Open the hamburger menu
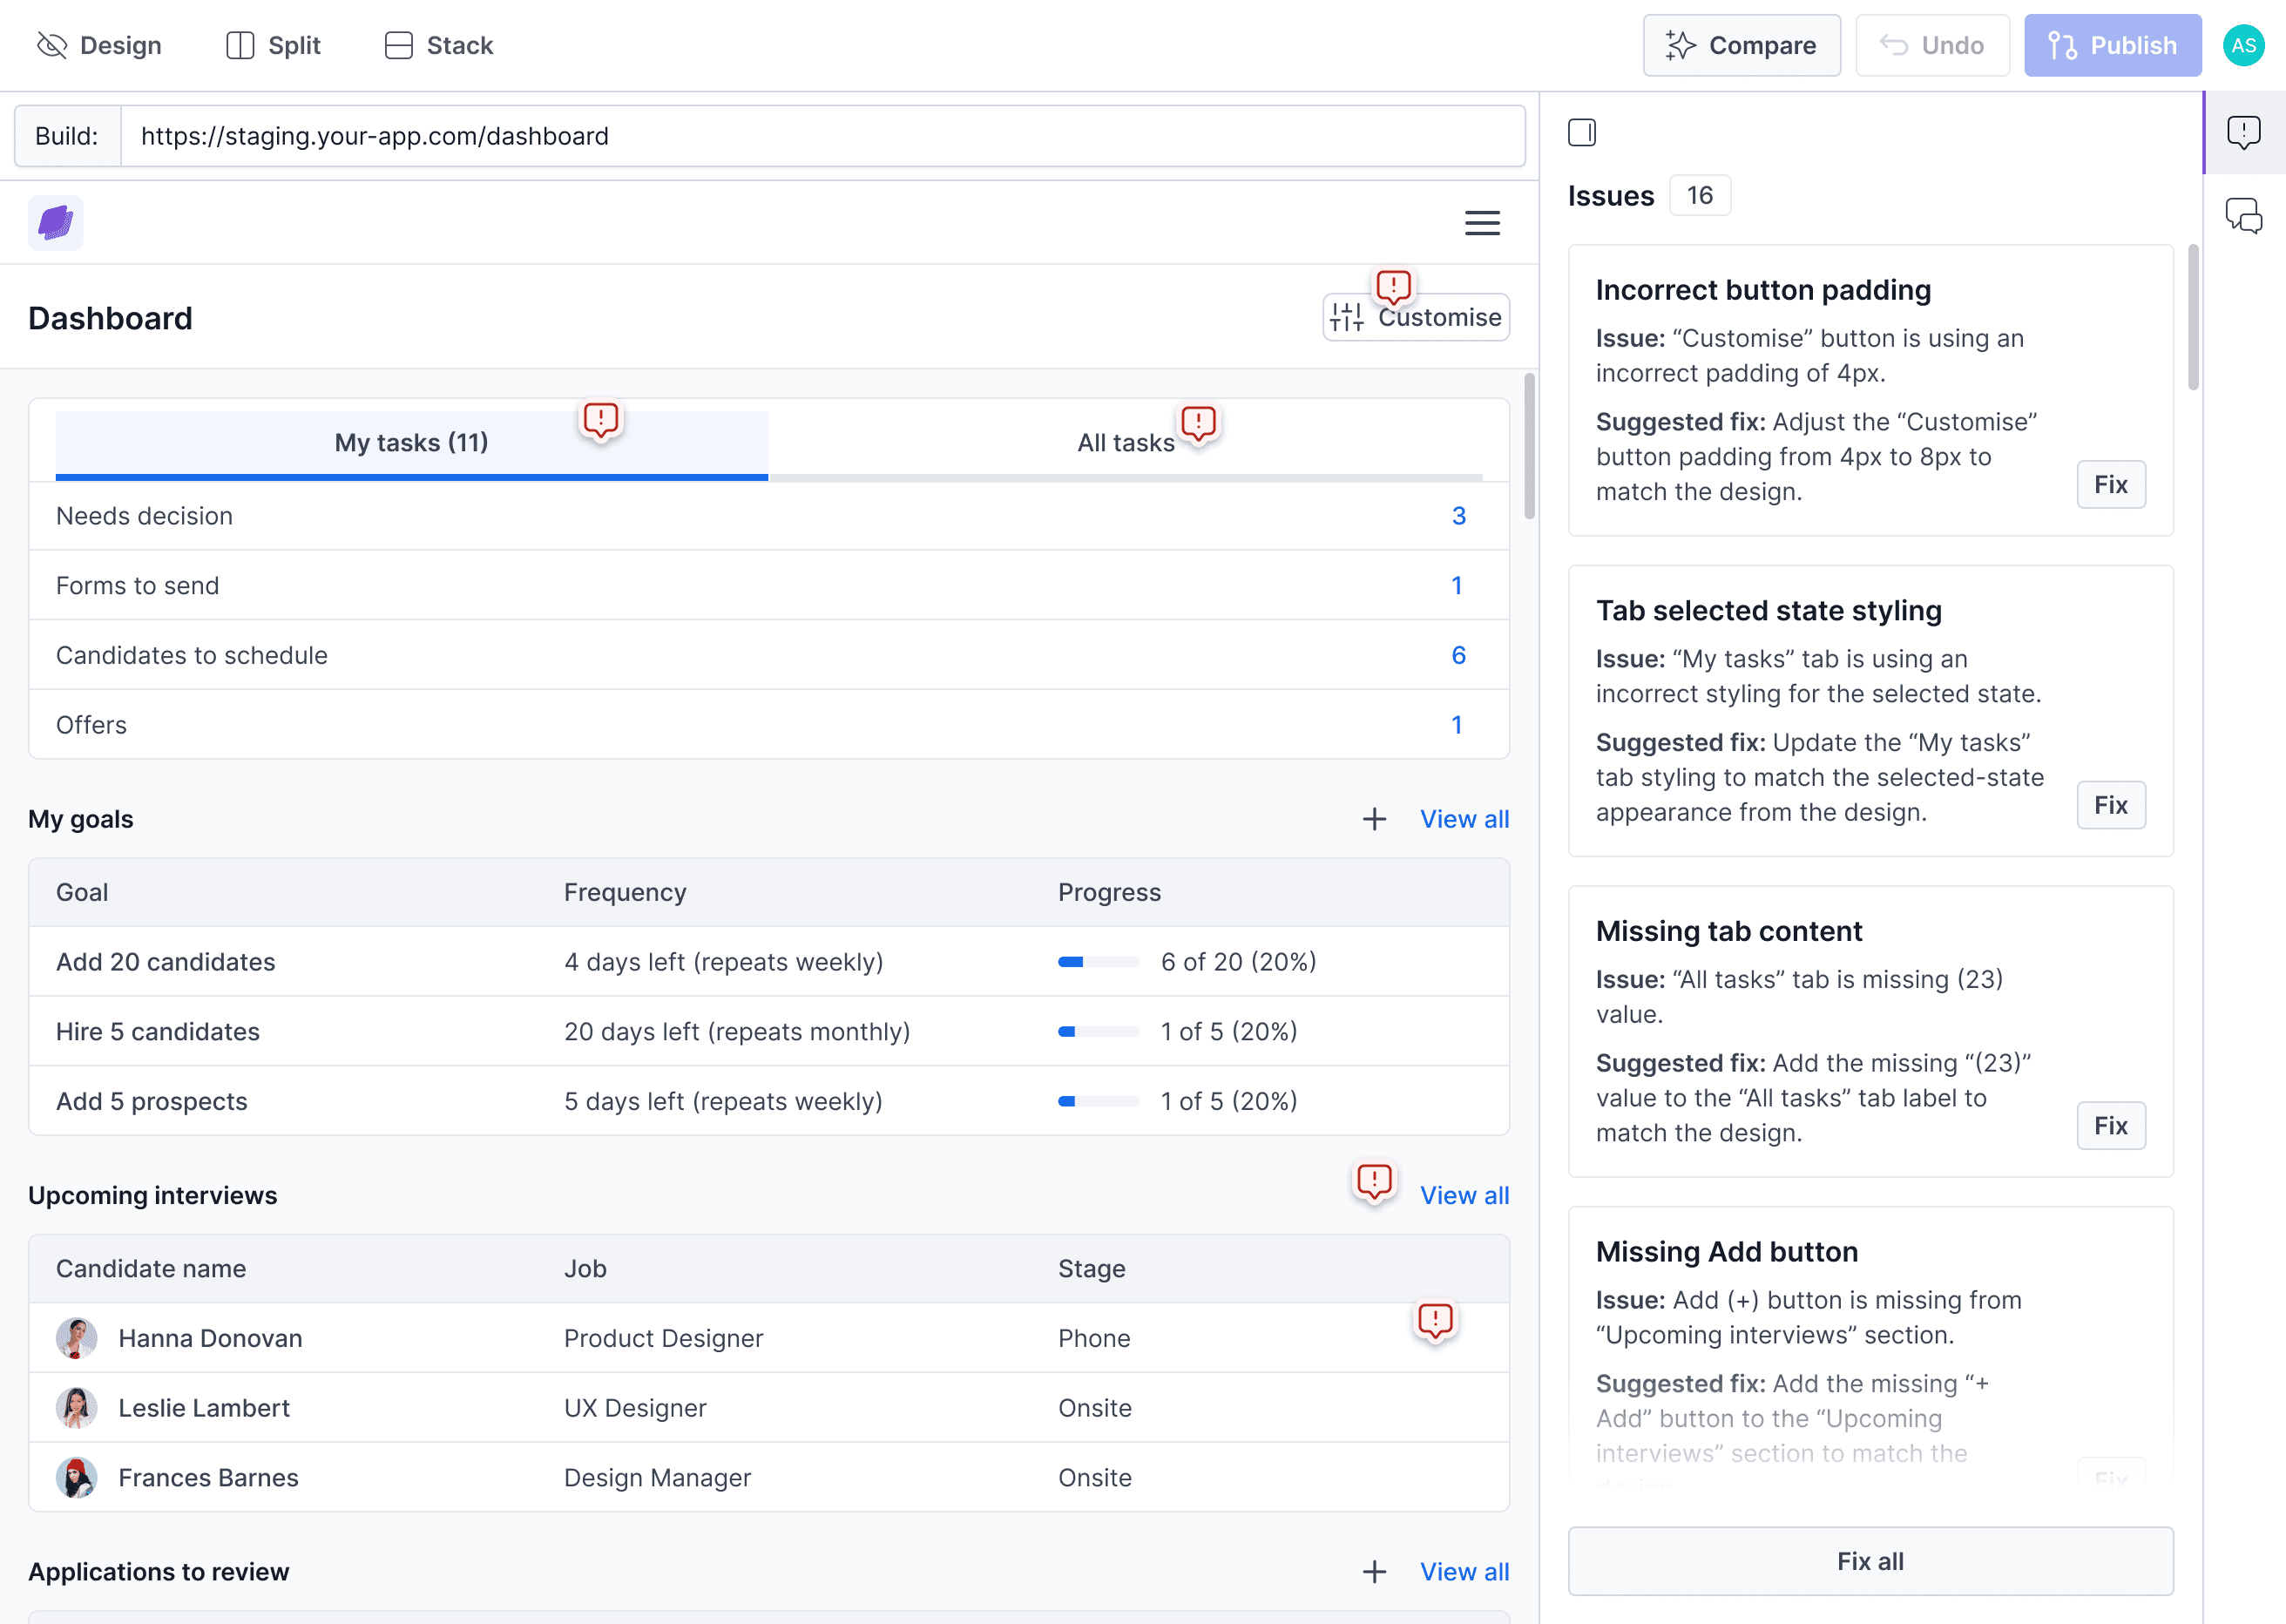The height and width of the screenshot is (1624, 2286). [x=1482, y=222]
